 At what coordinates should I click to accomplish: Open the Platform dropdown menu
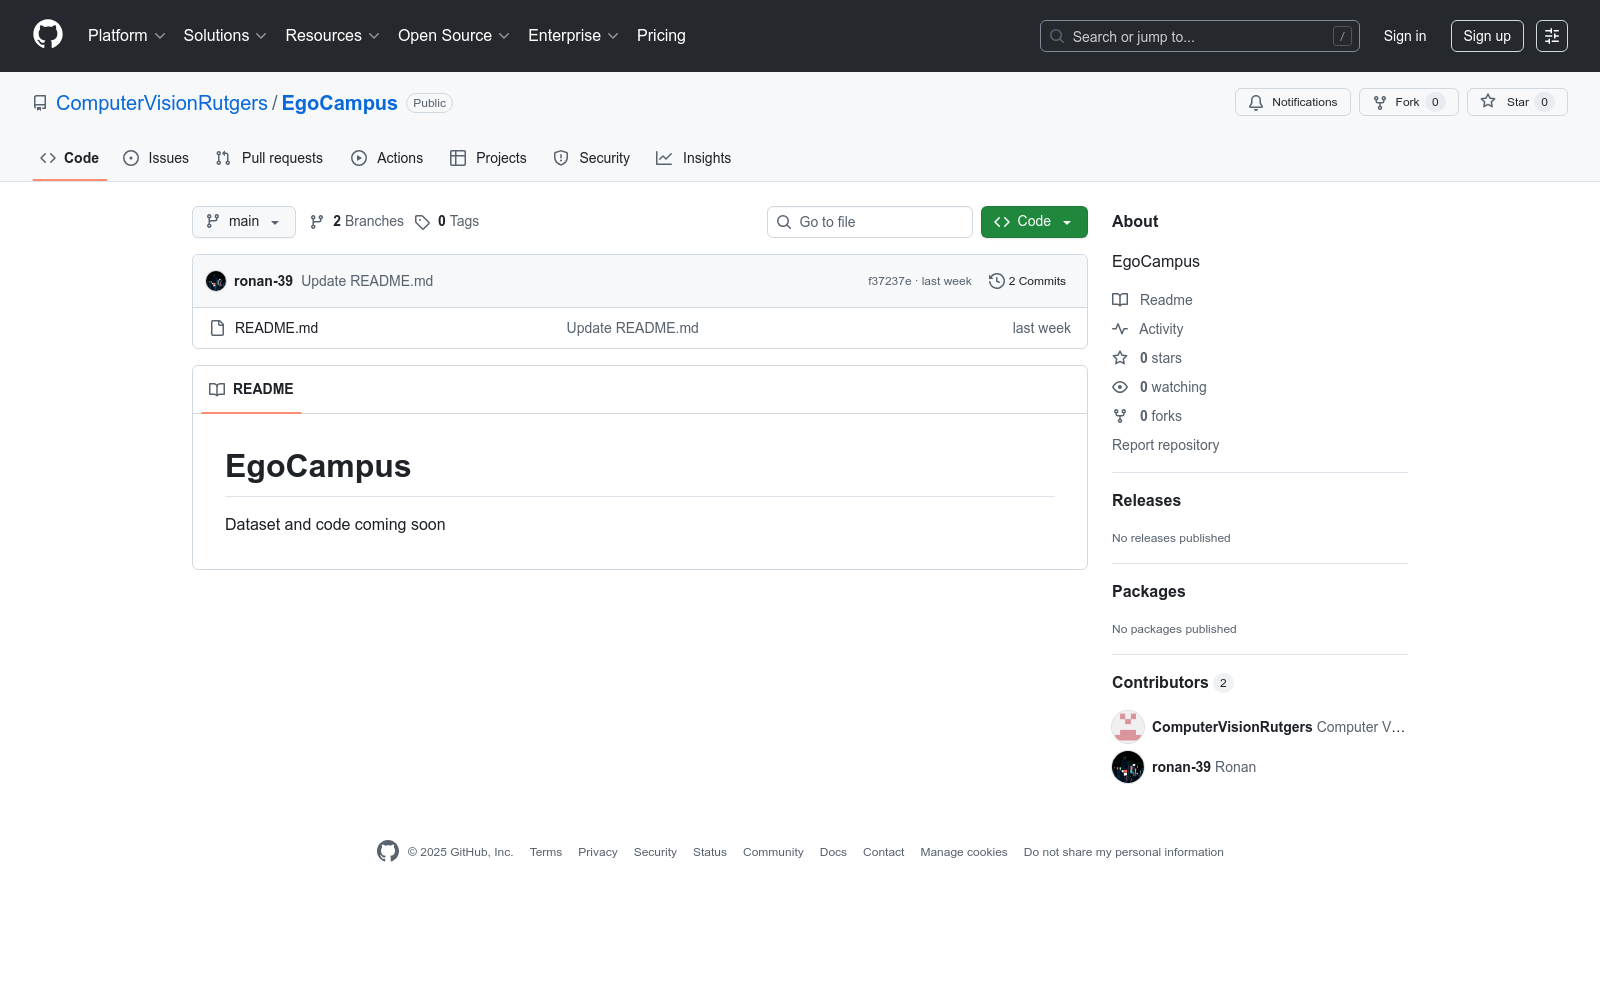coord(127,36)
